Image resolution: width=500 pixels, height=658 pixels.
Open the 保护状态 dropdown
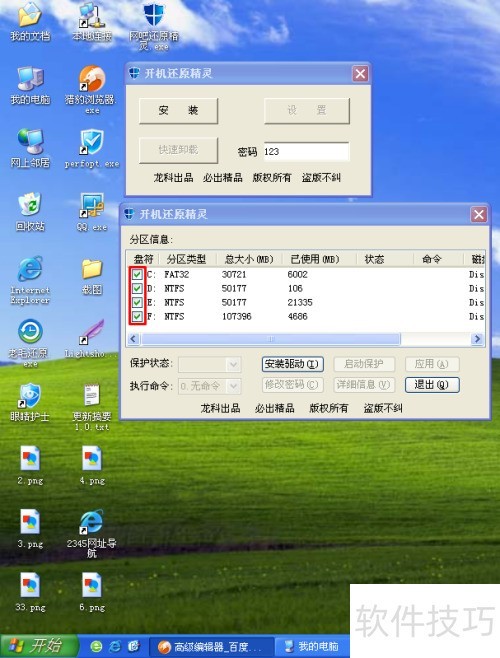coord(210,364)
